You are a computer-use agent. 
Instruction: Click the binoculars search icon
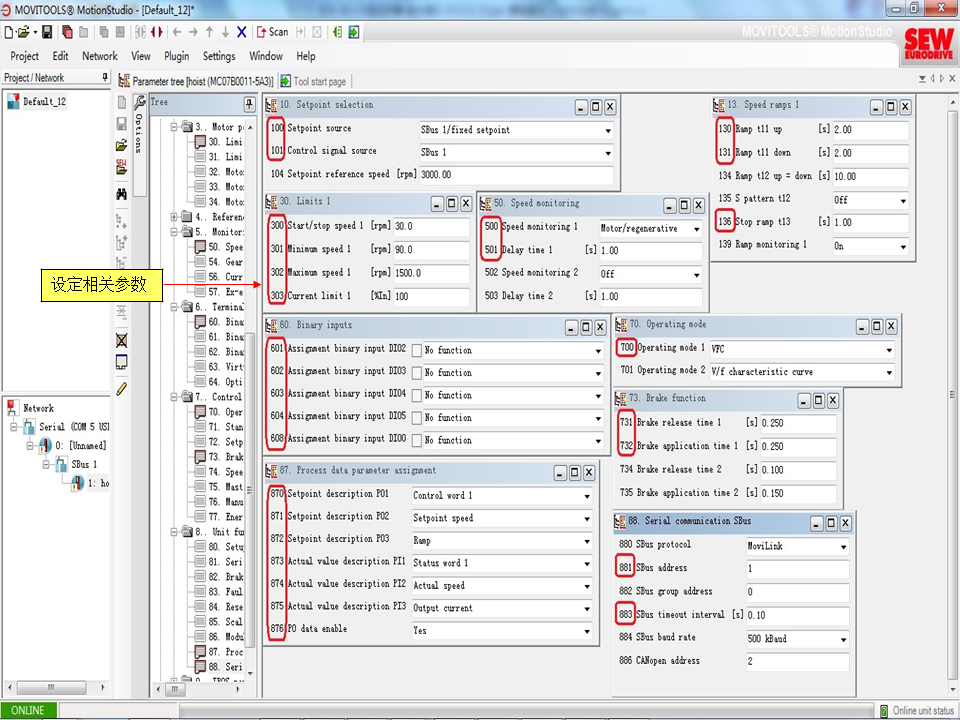click(x=122, y=194)
